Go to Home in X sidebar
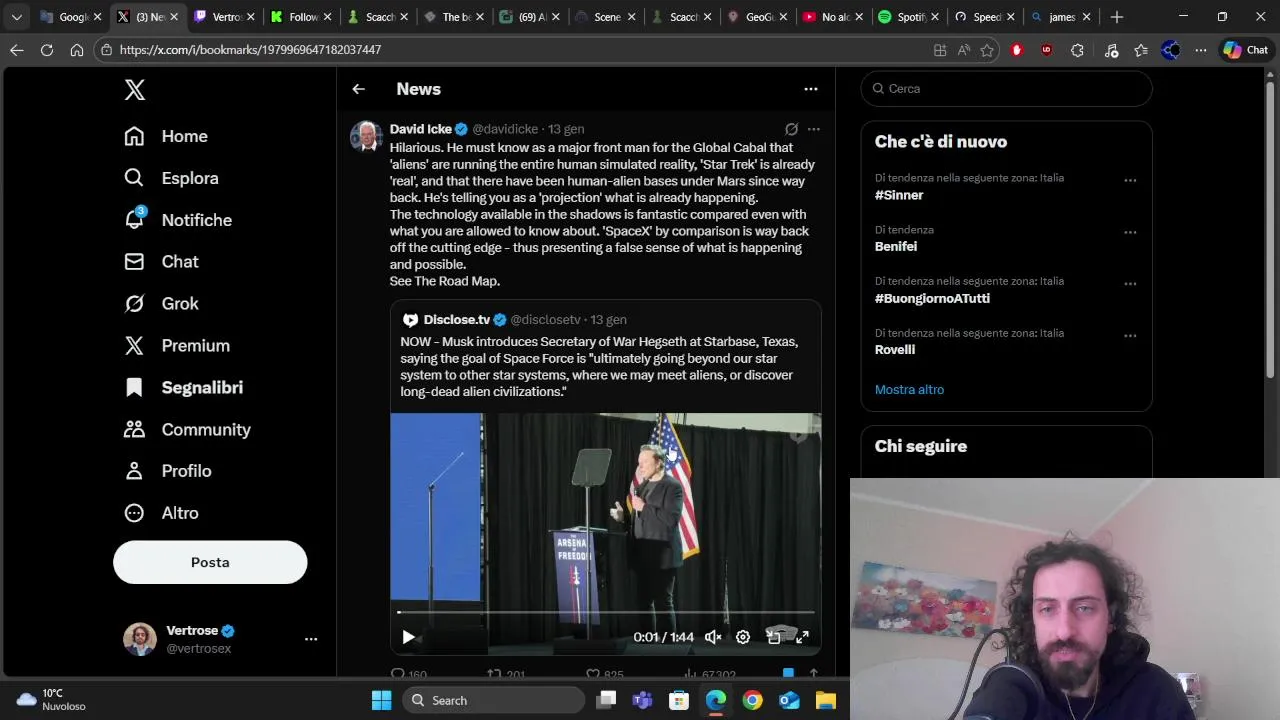 pyautogui.click(x=166, y=136)
